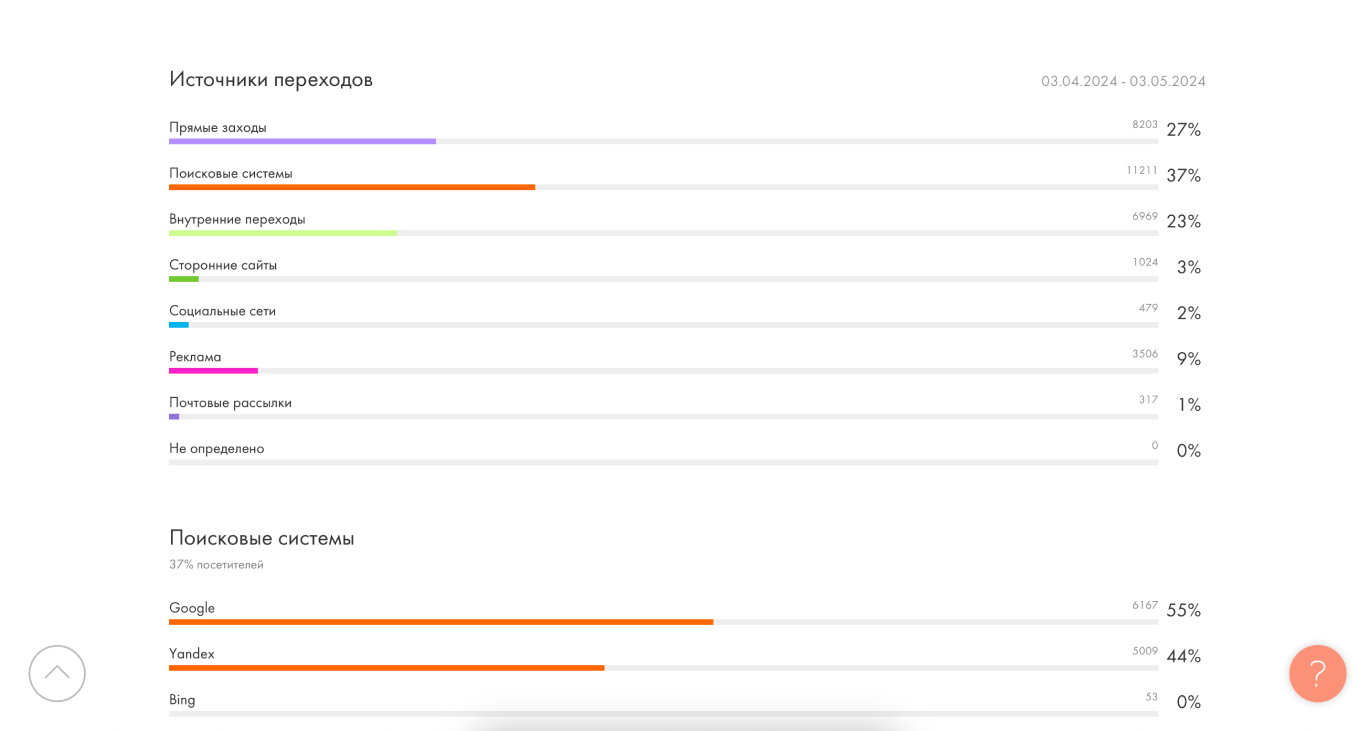Screen dimensions: 1360x731
Task: Click the orange Google progress bar
Action: pos(441,622)
